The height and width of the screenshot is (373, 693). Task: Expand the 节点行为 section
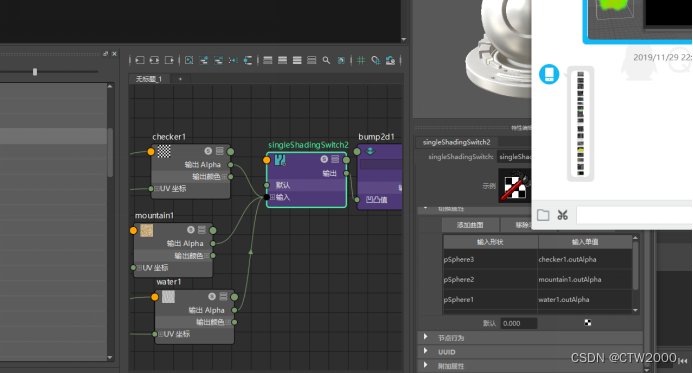pyautogui.click(x=426, y=337)
